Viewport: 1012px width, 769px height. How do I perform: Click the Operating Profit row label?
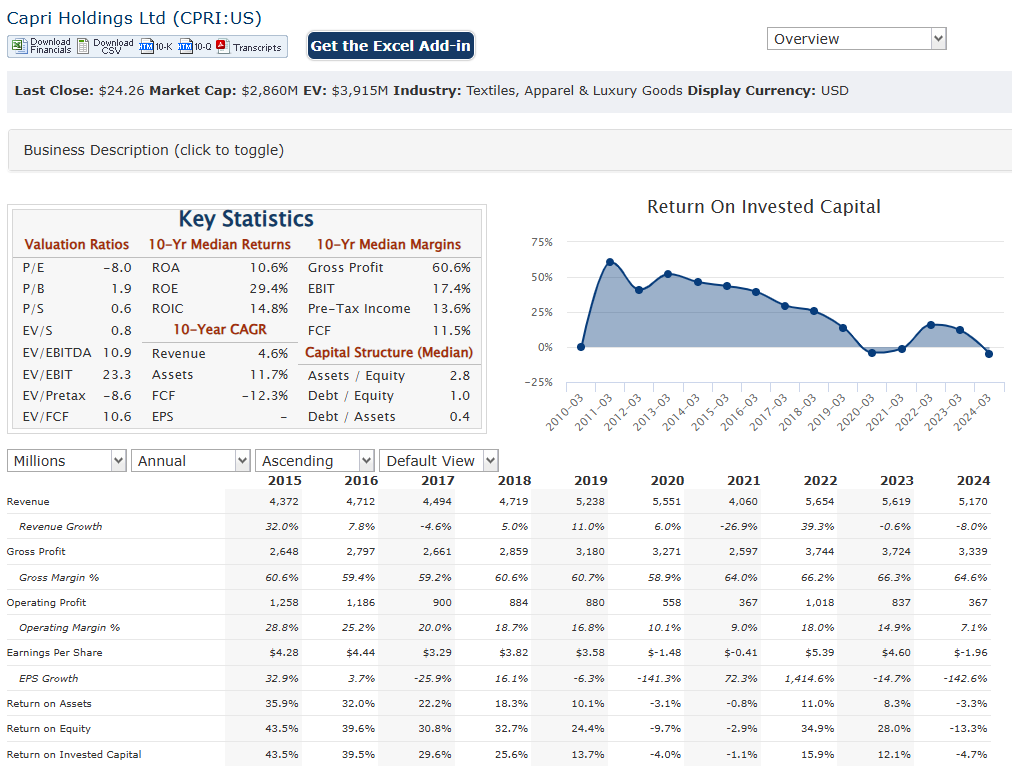[x=46, y=603]
